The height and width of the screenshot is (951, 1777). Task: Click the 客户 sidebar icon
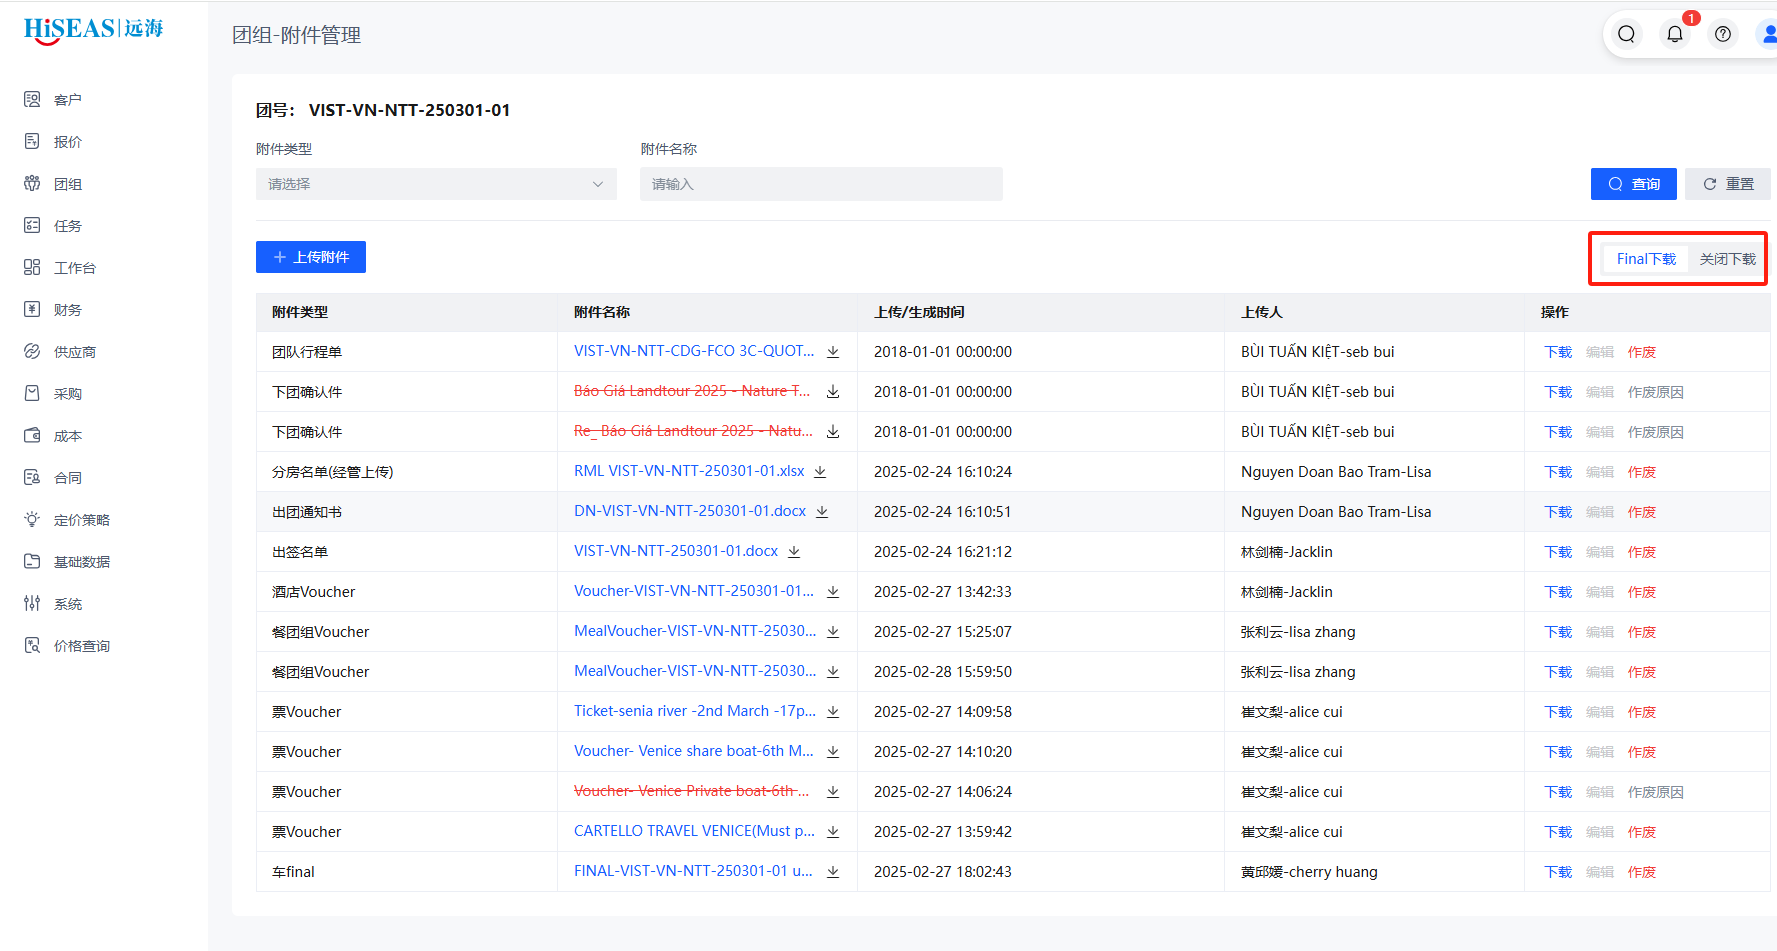(32, 99)
